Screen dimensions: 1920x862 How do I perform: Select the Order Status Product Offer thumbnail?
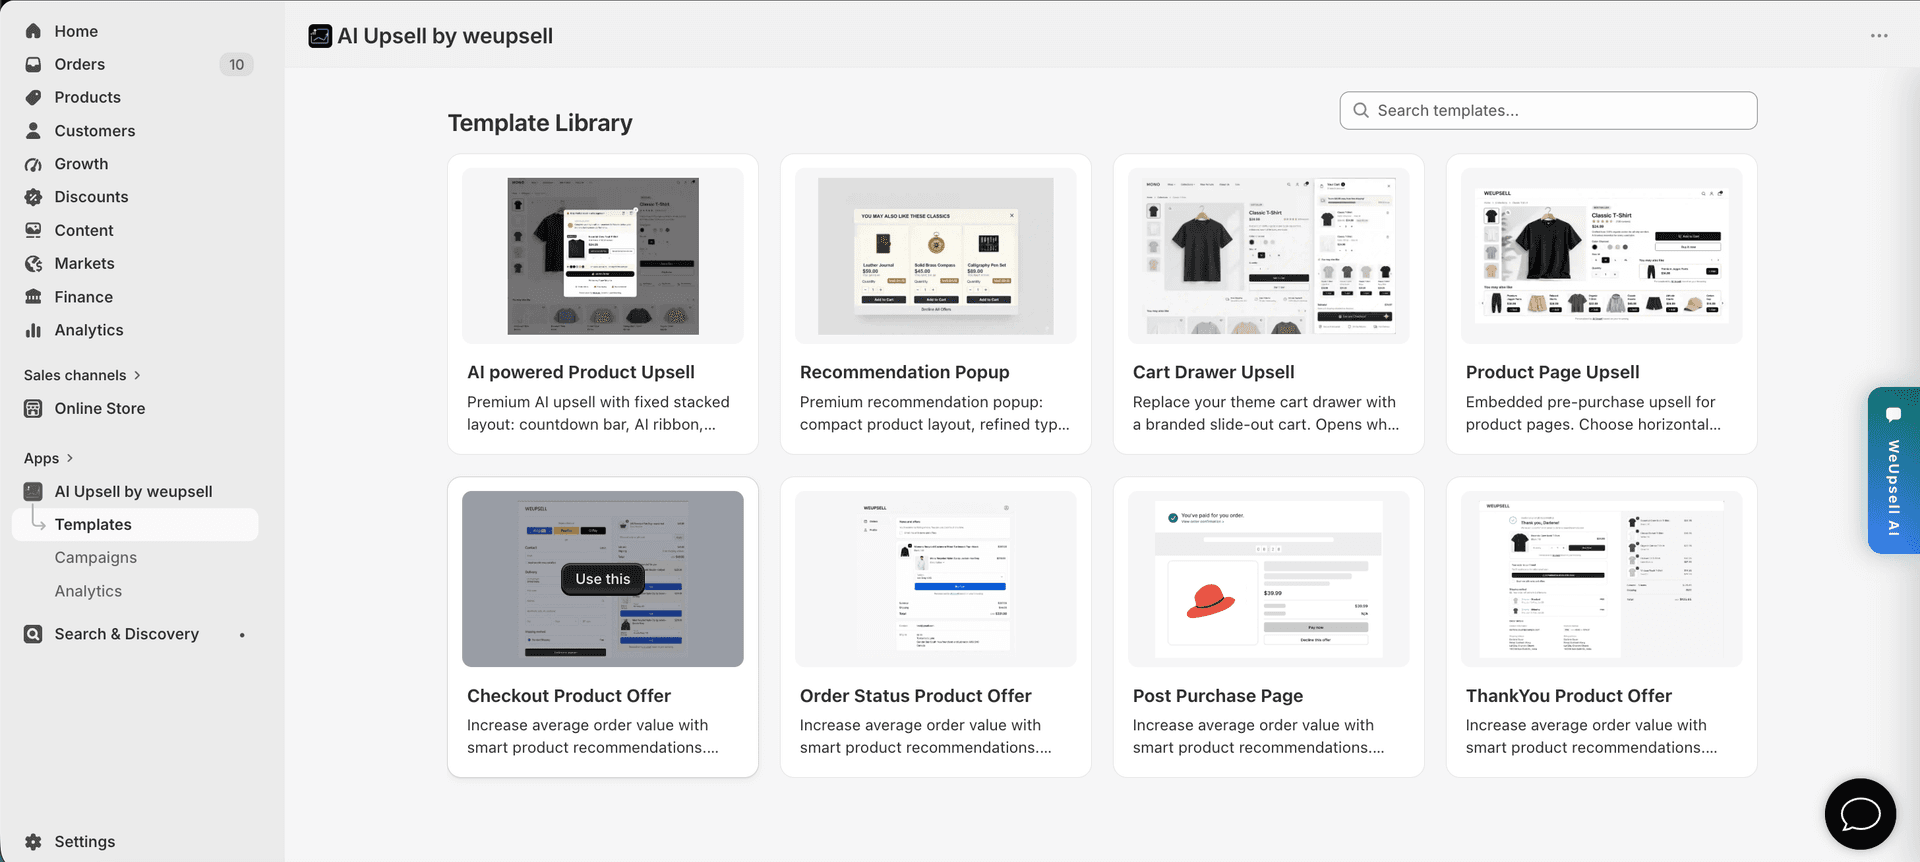[x=936, y=579]
